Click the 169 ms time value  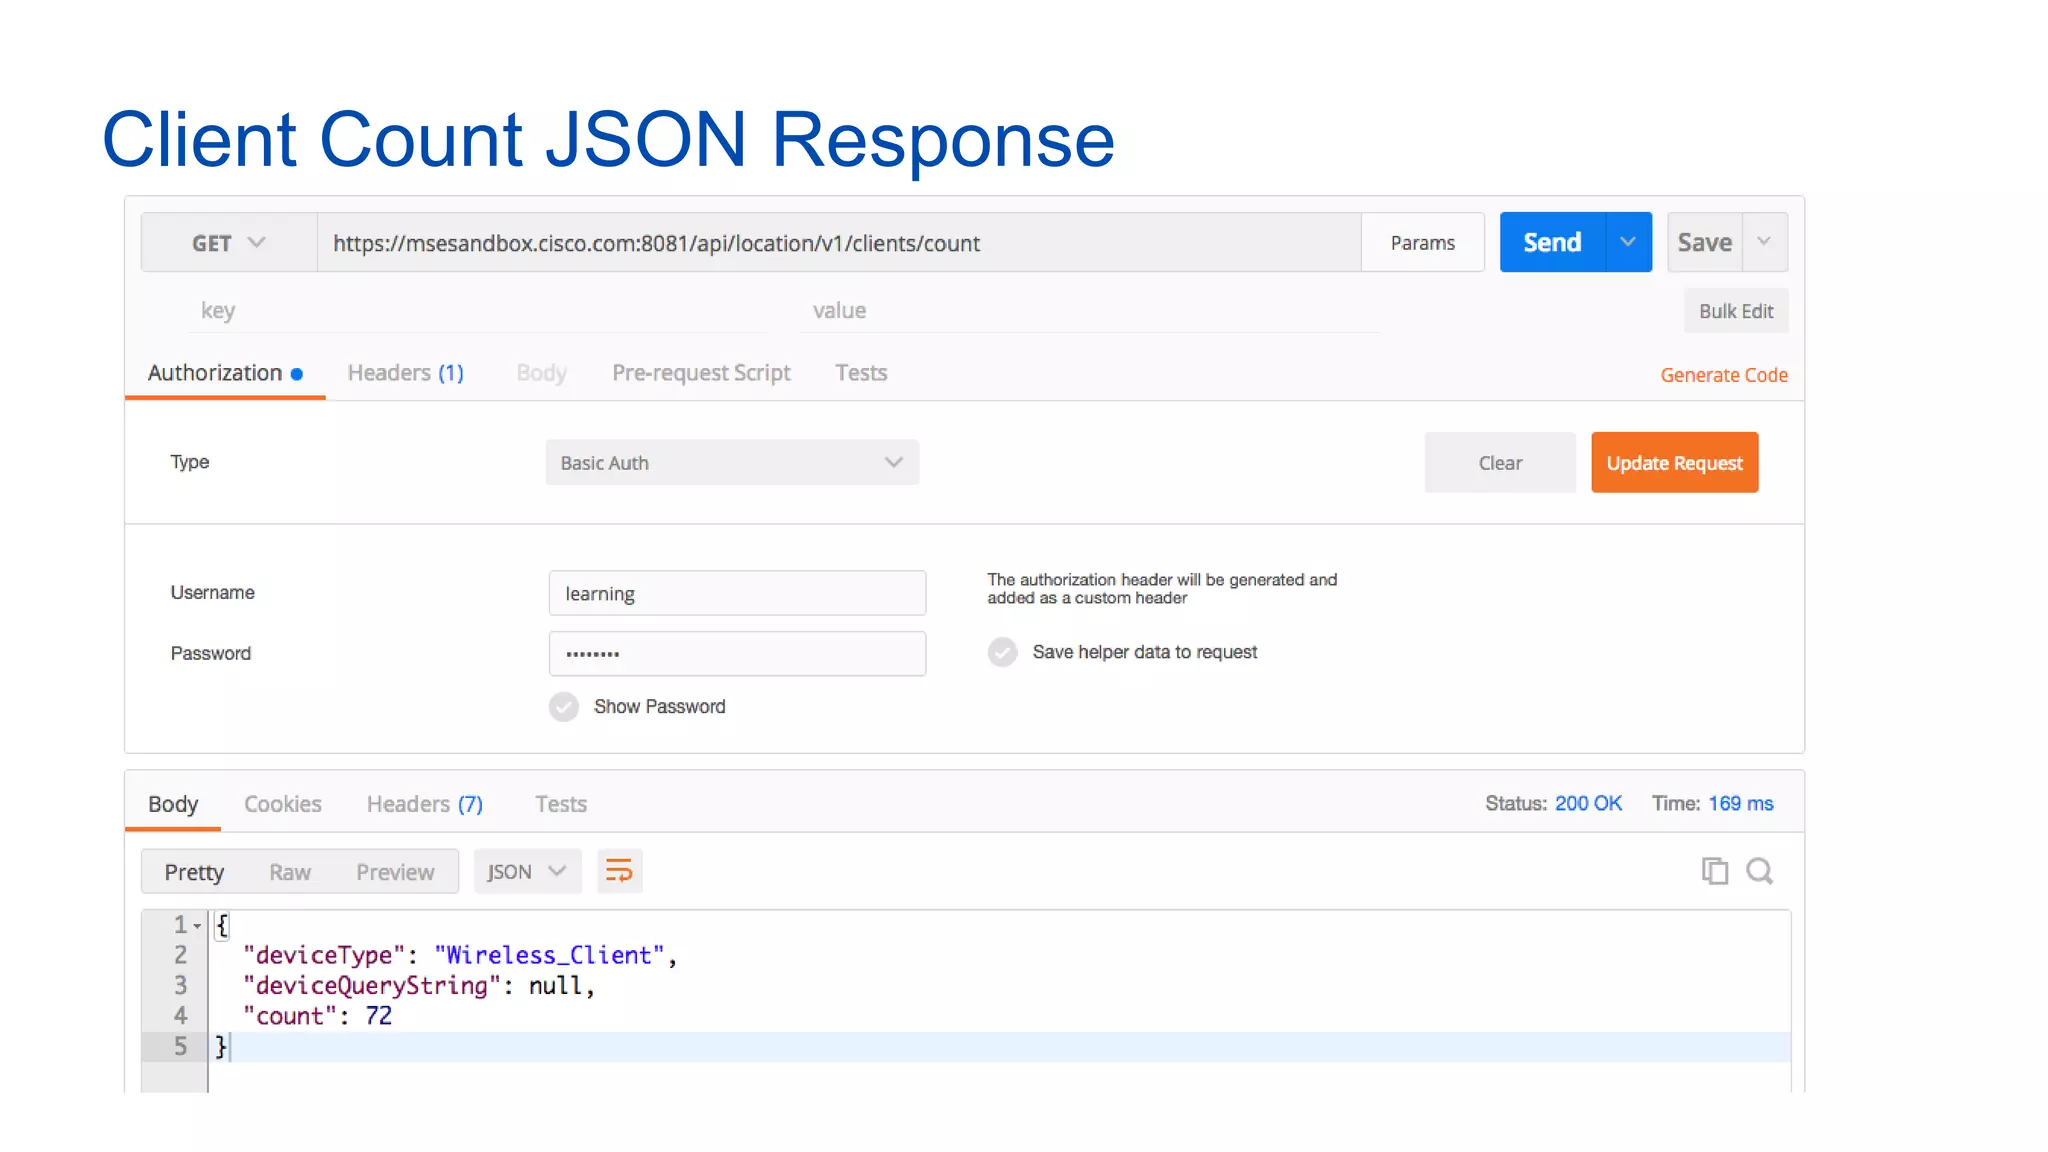(1741, 803)
